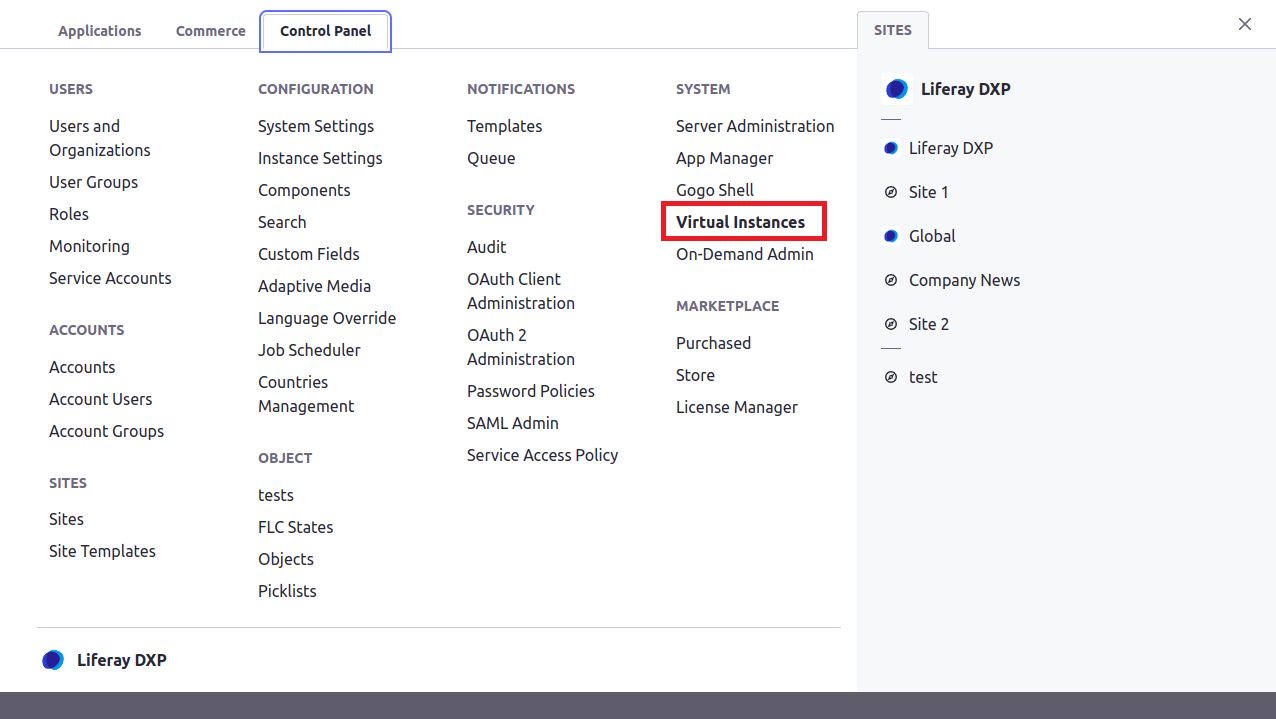Select Site 2 in the Sites list
Image resolution: width=1276 pixels, height=719 pixels.
coord(929,324)
